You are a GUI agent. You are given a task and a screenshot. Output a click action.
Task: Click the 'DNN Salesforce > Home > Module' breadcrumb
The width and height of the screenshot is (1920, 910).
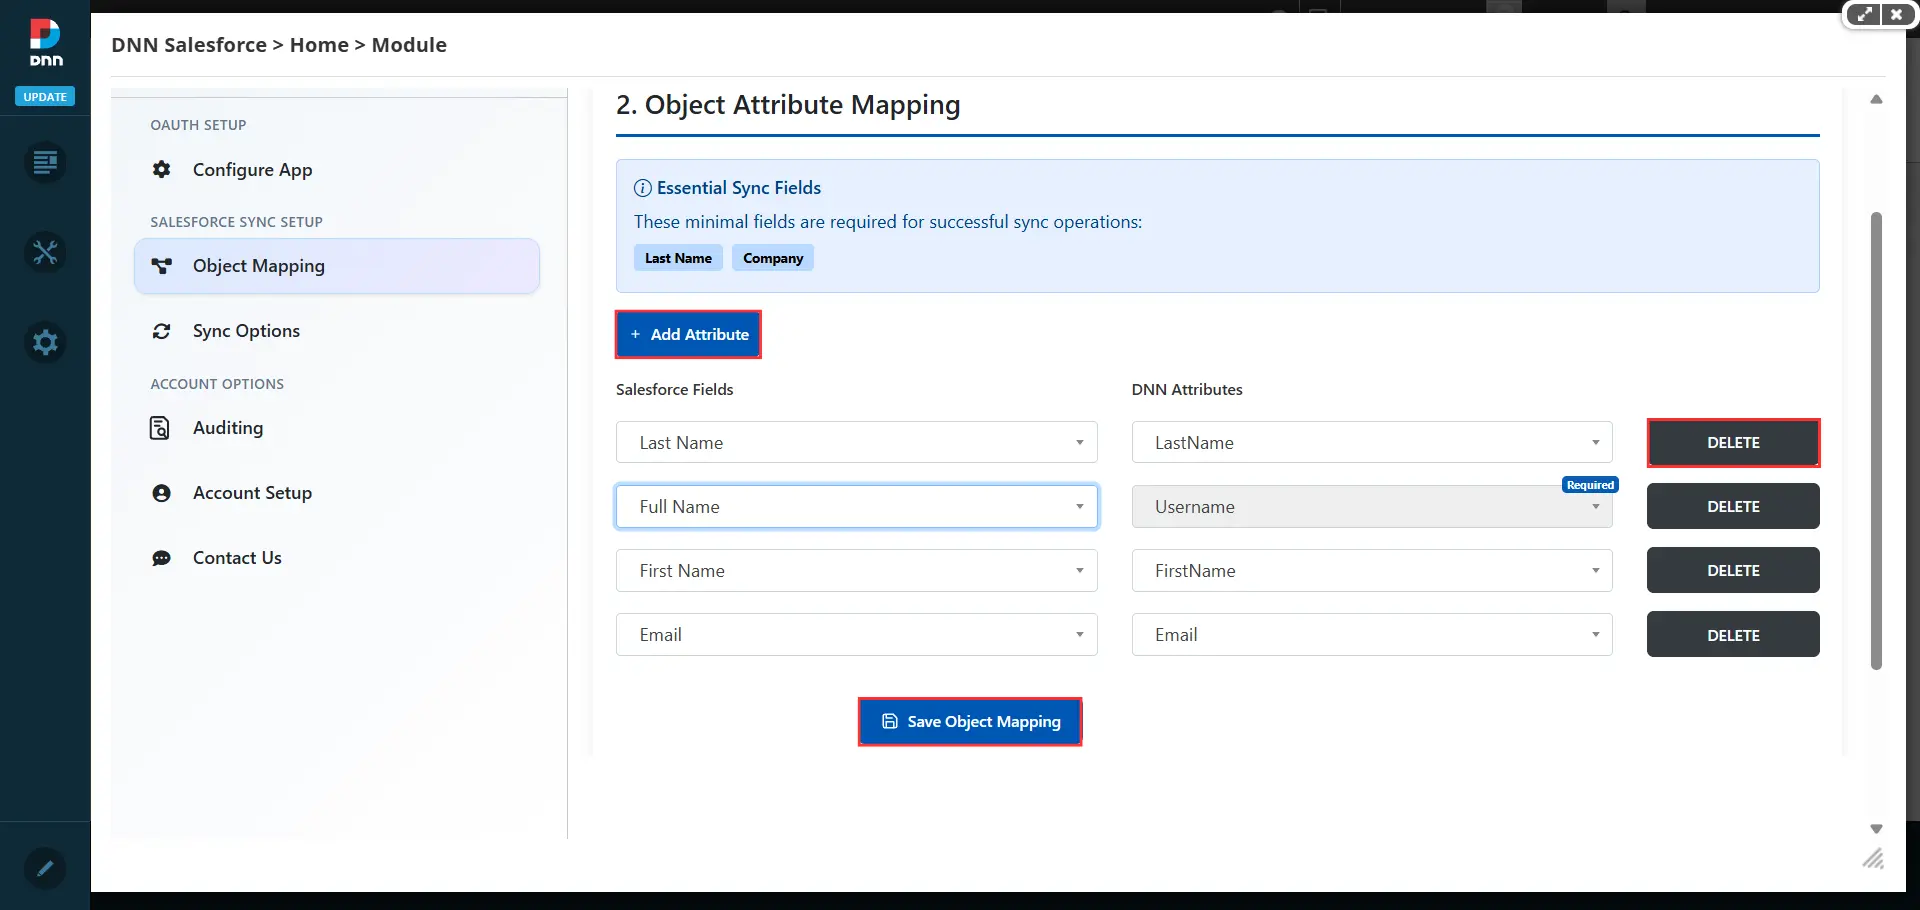click(x=279, y=45)
